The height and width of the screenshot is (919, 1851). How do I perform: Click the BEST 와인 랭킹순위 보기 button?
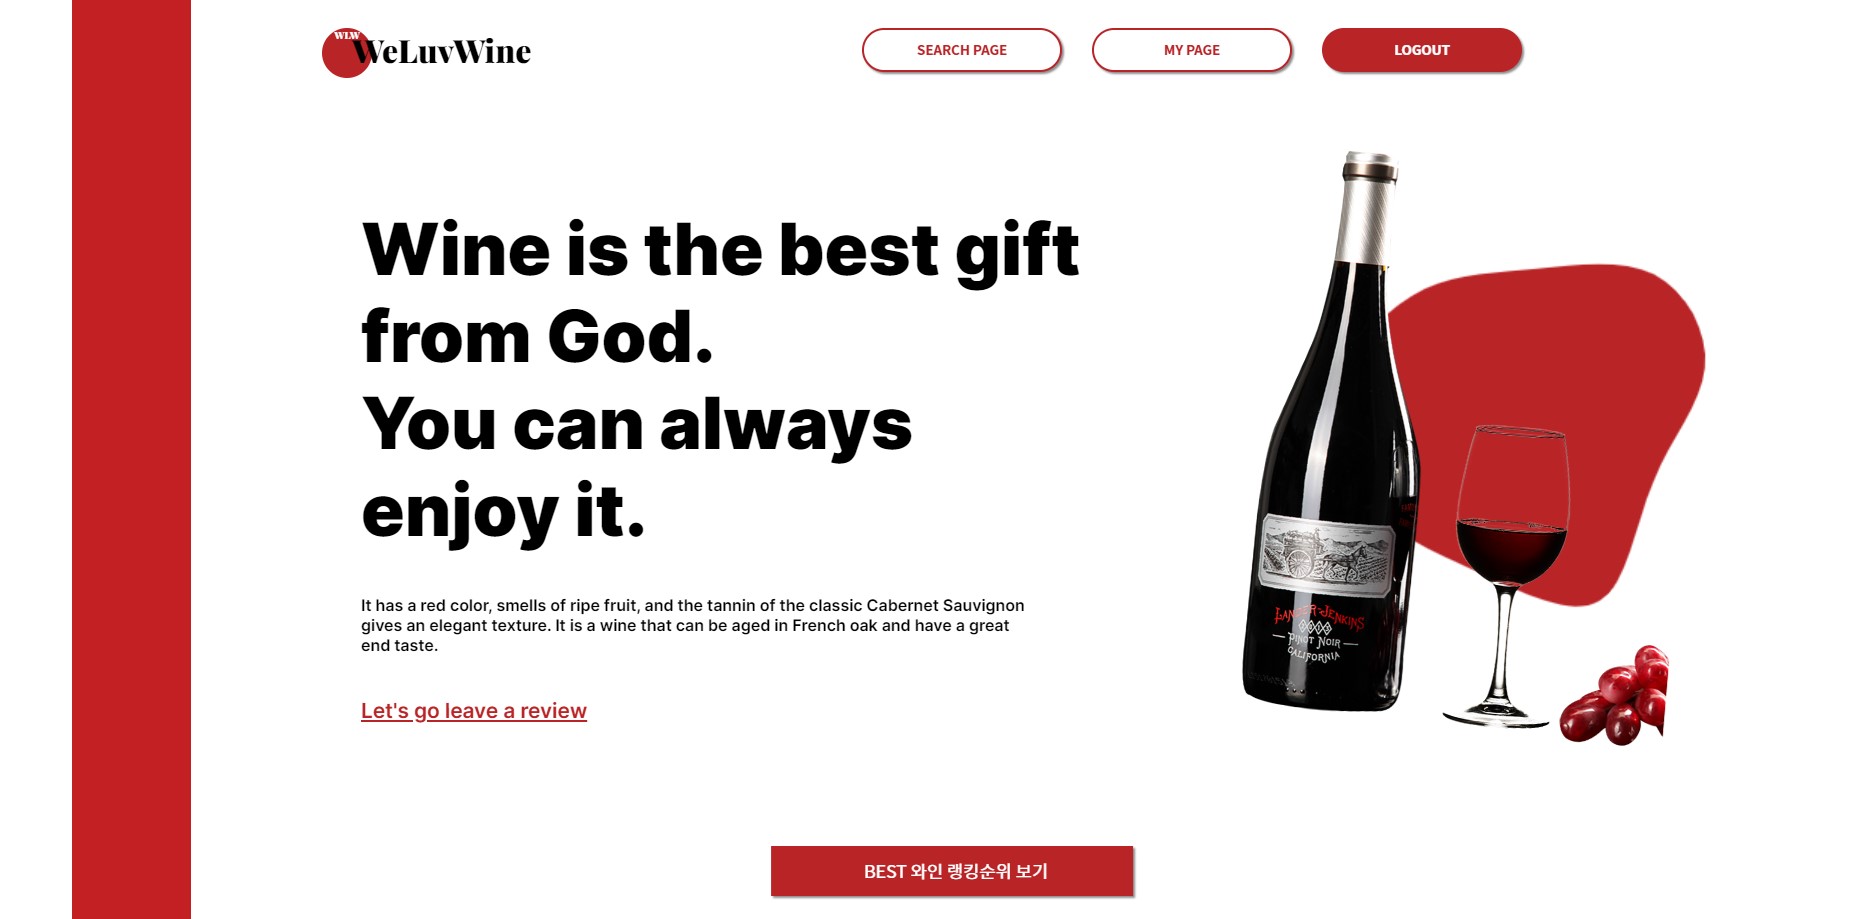click(952, 871)
